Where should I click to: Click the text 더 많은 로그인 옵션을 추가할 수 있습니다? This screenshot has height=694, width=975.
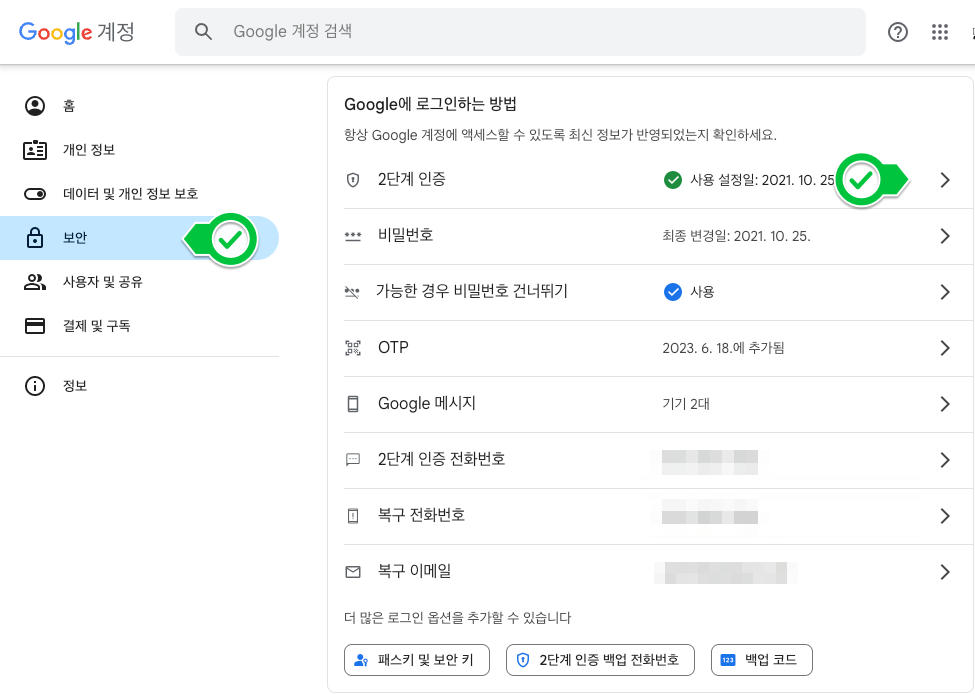[x=457, y=618]
